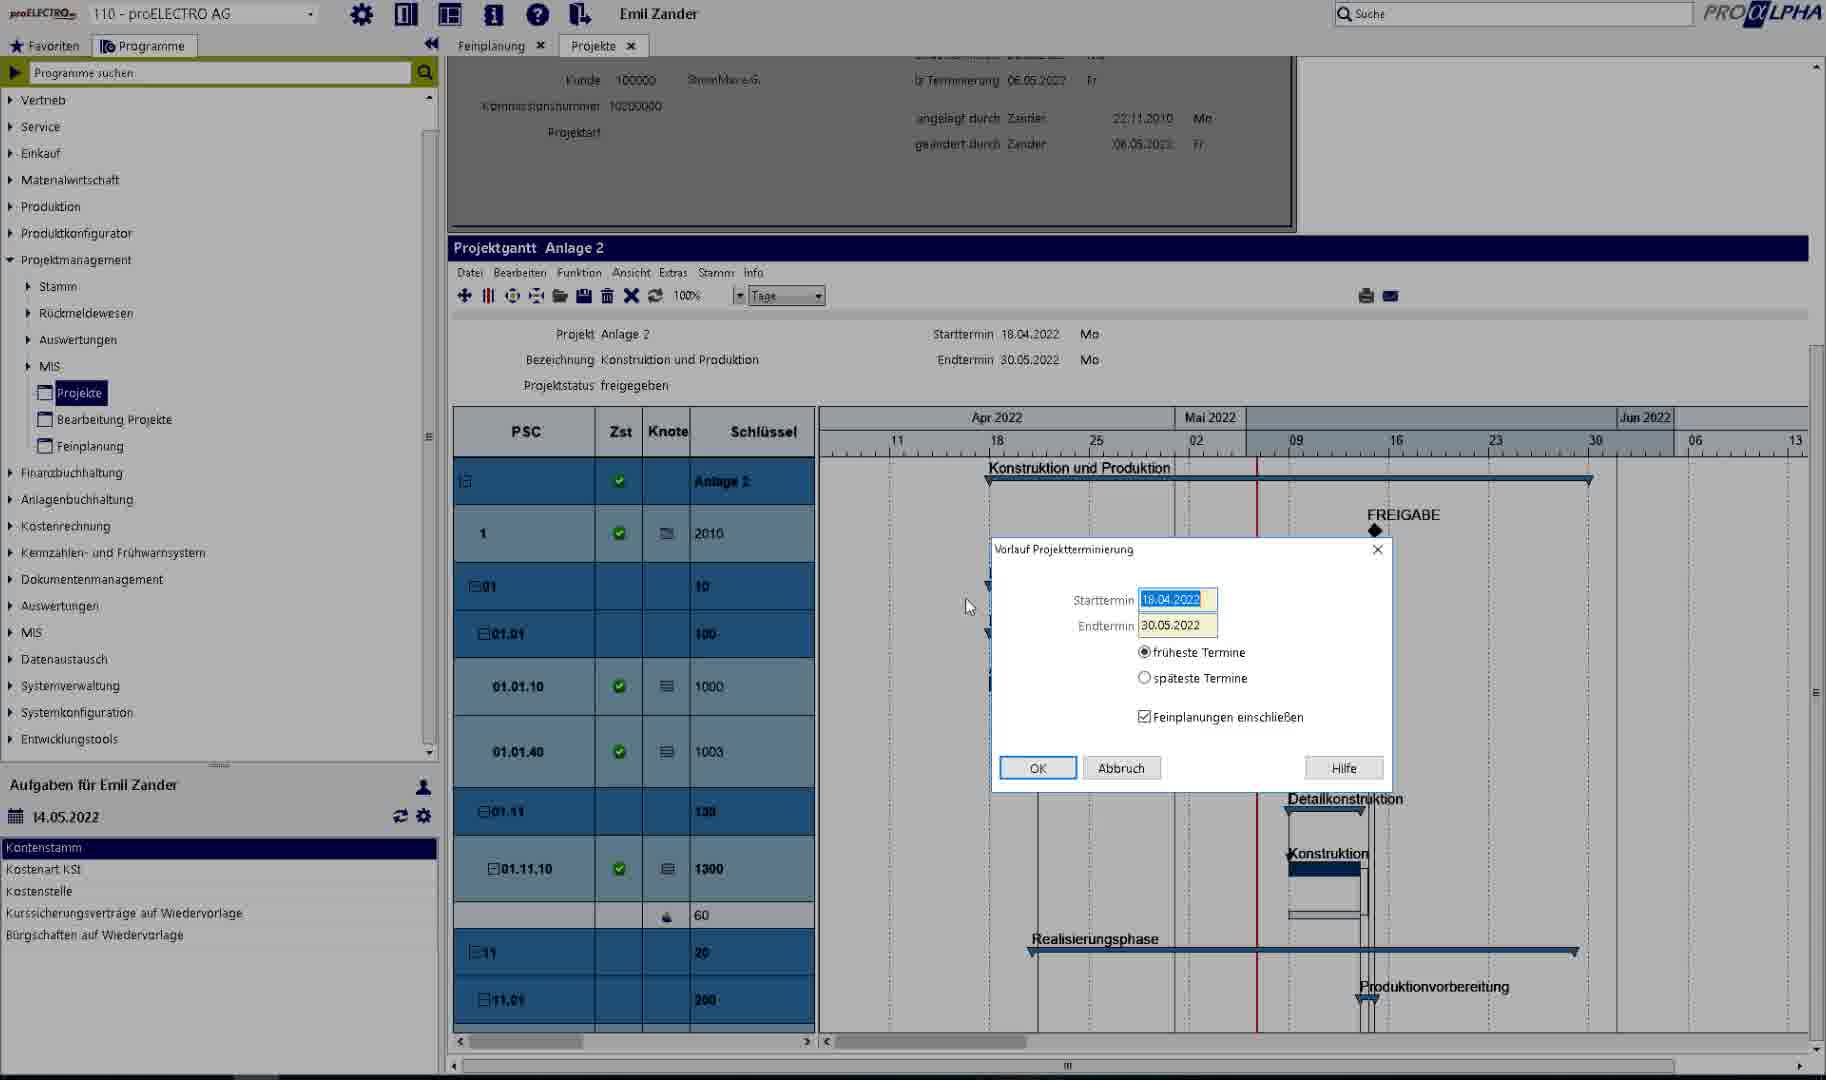Toggle Feinplanungen einschließen checkbox
This screenshot has height=1080, width=1826.
point(1144,717)
